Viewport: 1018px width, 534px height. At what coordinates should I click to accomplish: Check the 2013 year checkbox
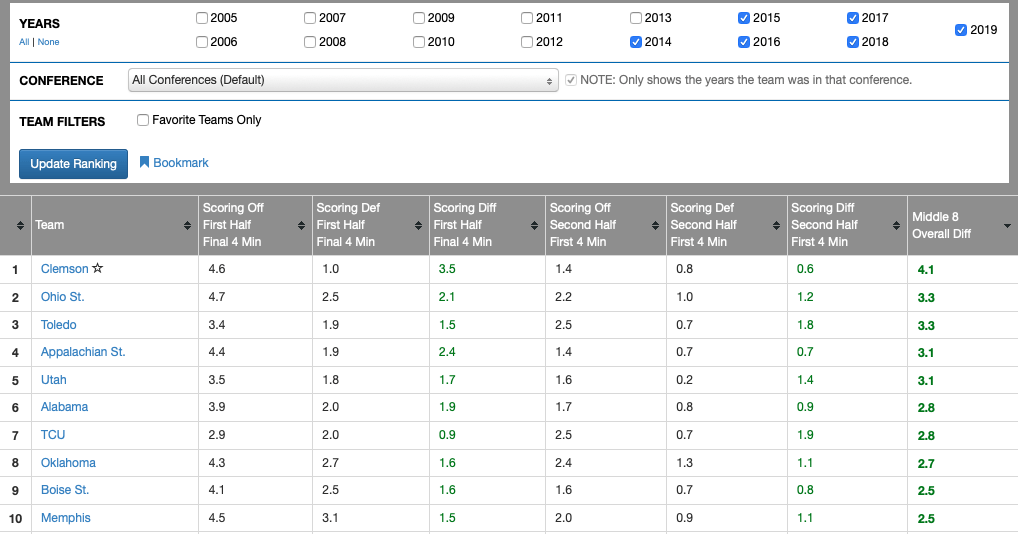(x=636, y=18)
